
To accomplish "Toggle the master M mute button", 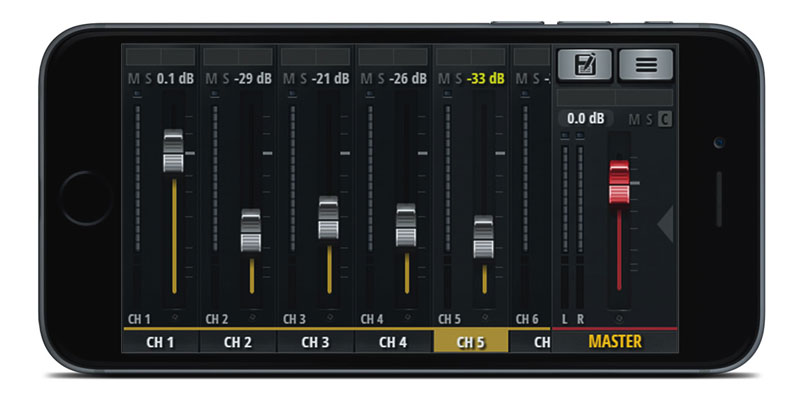I will (x=634, y=120).
